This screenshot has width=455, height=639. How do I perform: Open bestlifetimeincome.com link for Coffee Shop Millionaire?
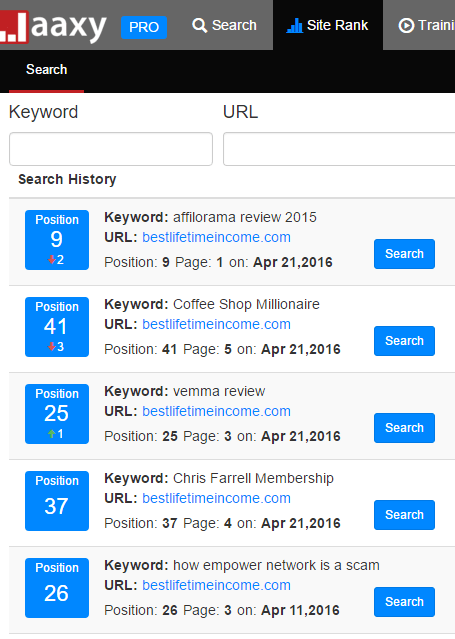click(x=216, y=324)
